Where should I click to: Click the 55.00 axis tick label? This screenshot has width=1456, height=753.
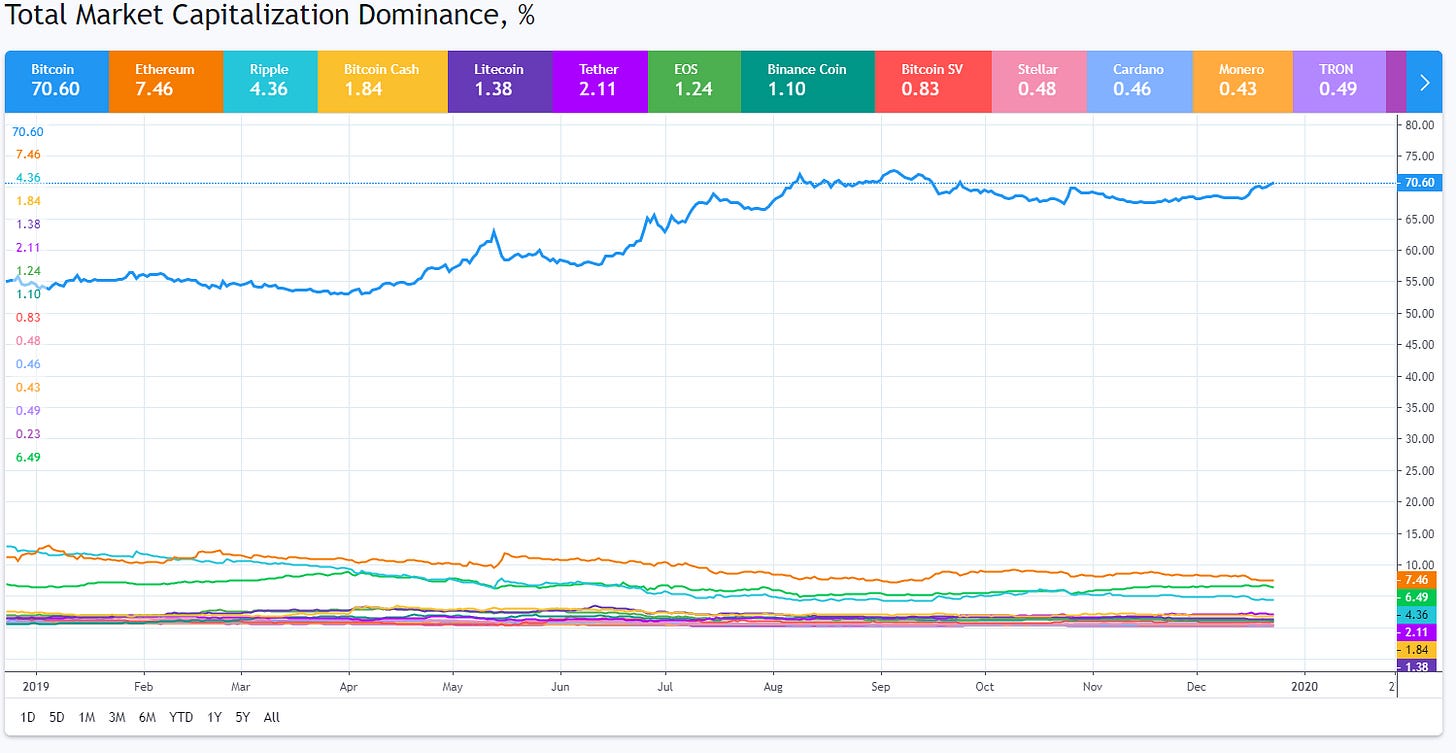[x=1419, y=282]
